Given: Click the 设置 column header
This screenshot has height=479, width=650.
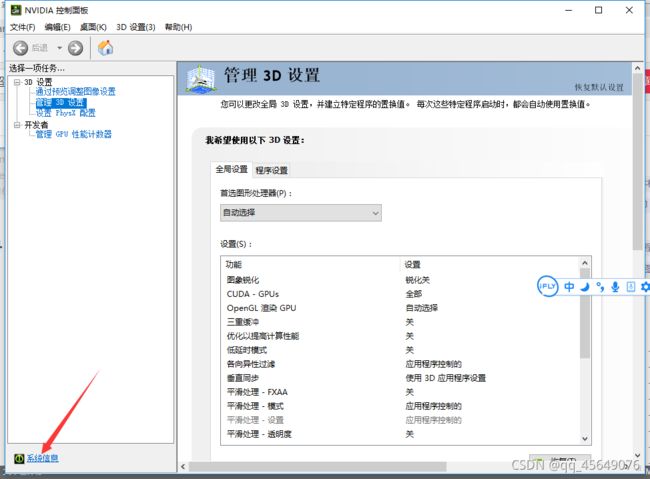Looking at the screenshot, I should (x=412, y=265).
